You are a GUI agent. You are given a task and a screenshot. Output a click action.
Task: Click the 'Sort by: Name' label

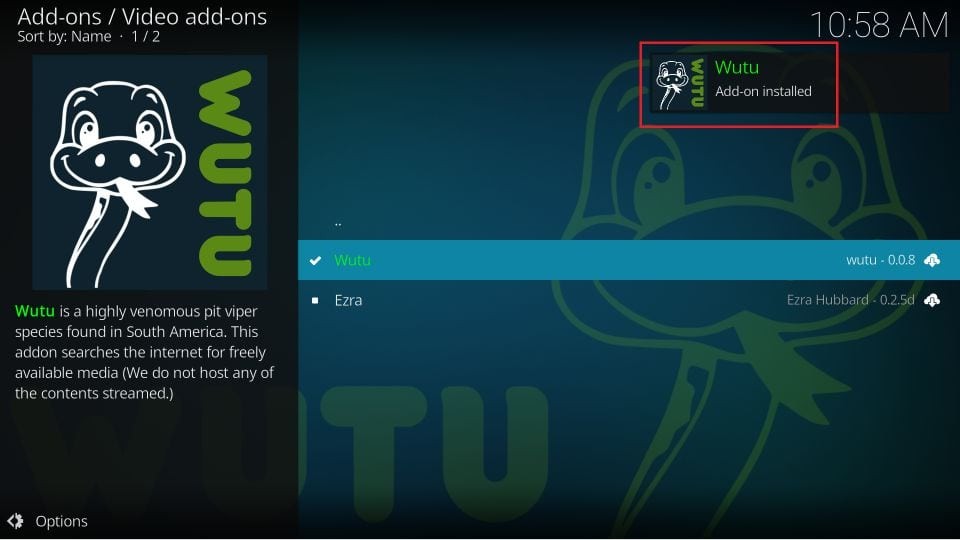click(64, 36)
